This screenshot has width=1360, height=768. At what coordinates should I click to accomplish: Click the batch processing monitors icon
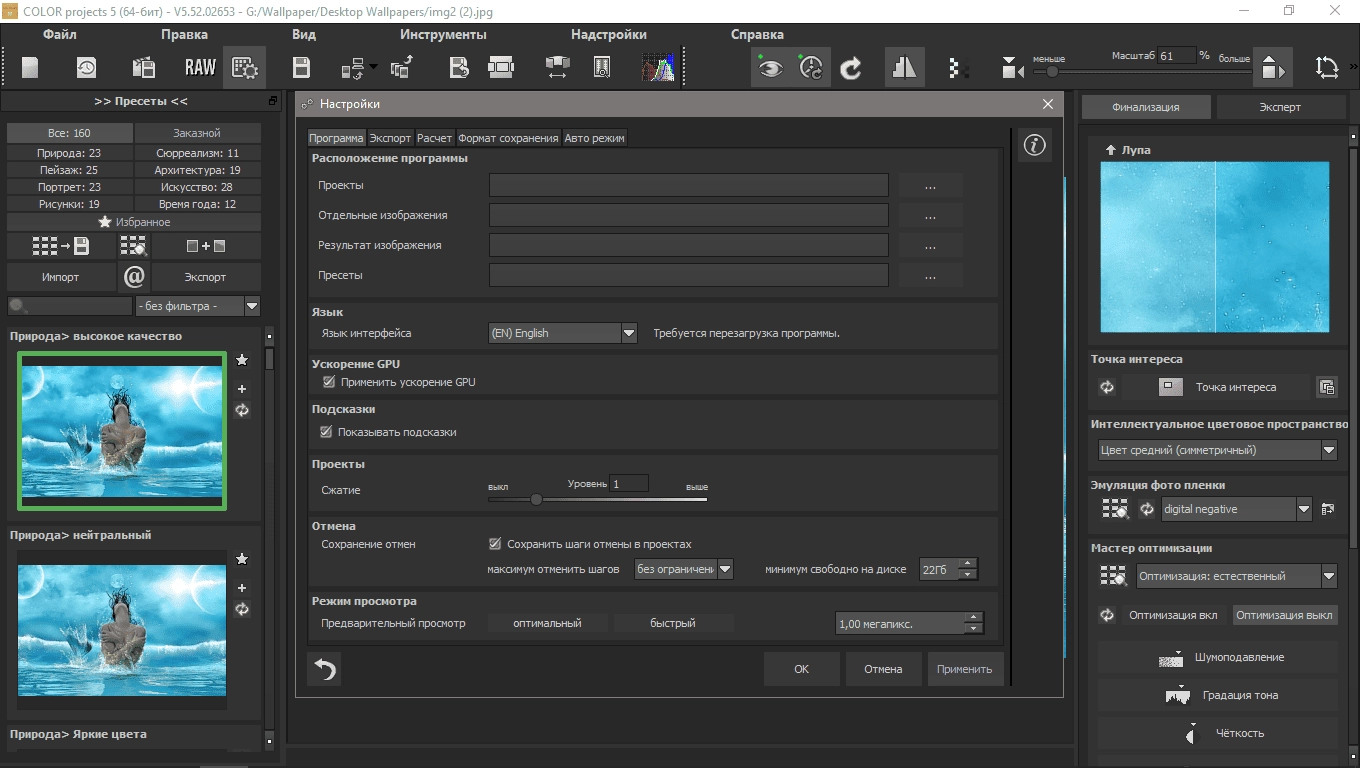[352, 68]
